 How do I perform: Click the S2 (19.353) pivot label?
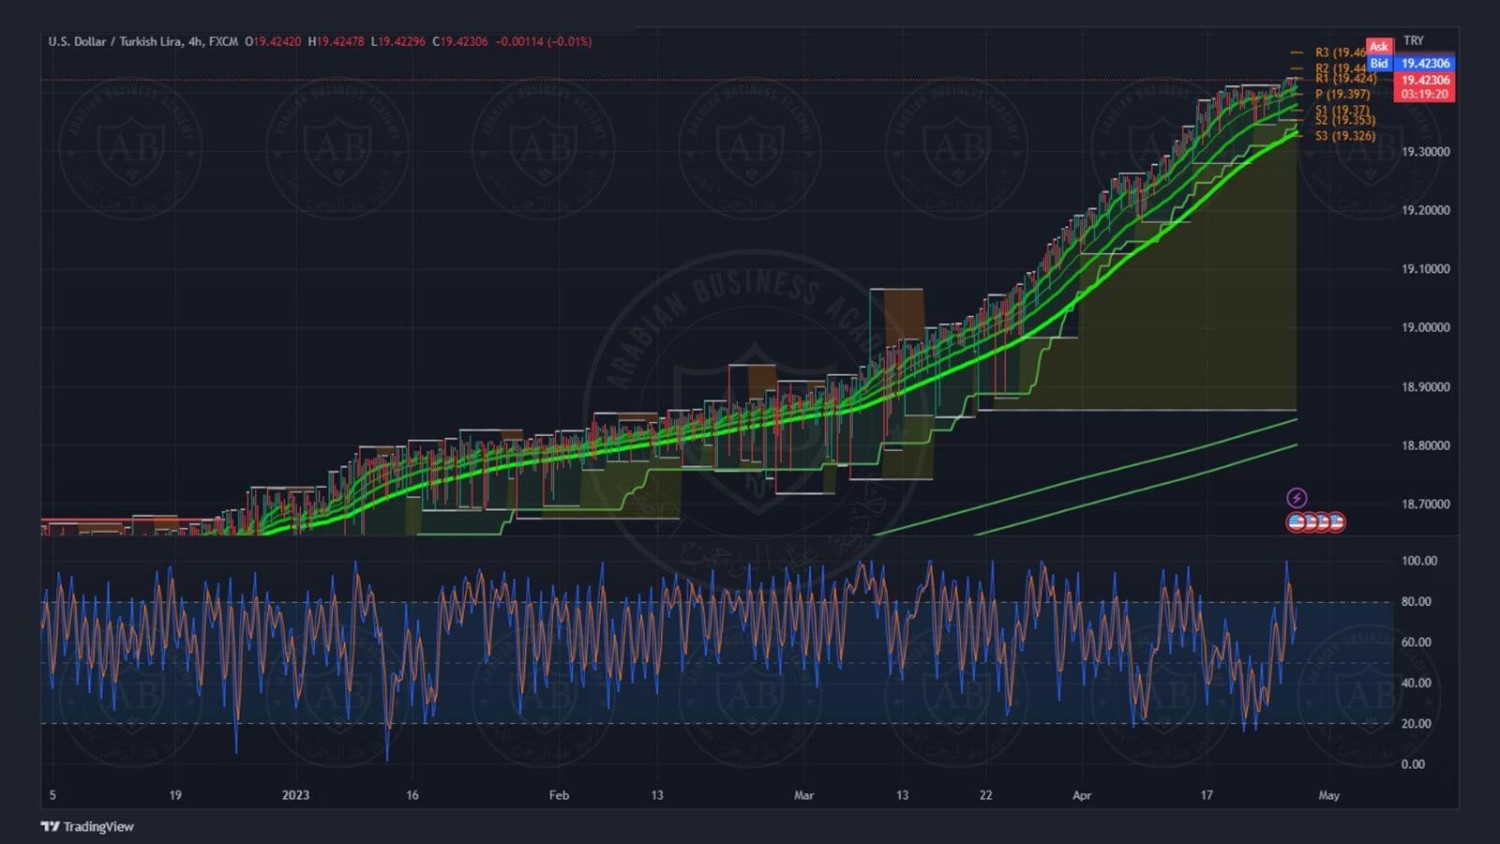tap(1346, 120)
